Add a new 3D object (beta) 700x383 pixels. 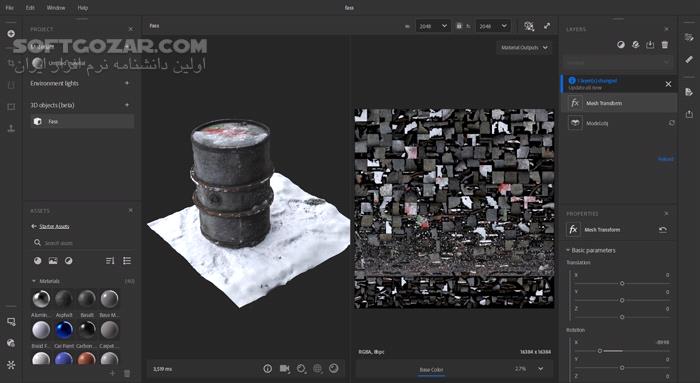(x=127, y=105)
